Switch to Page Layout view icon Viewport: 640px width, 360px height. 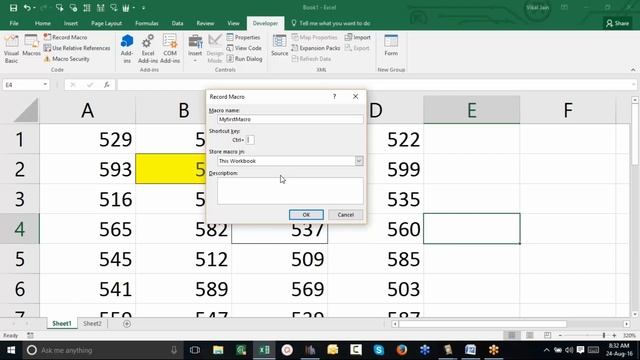tap(530, 335)
